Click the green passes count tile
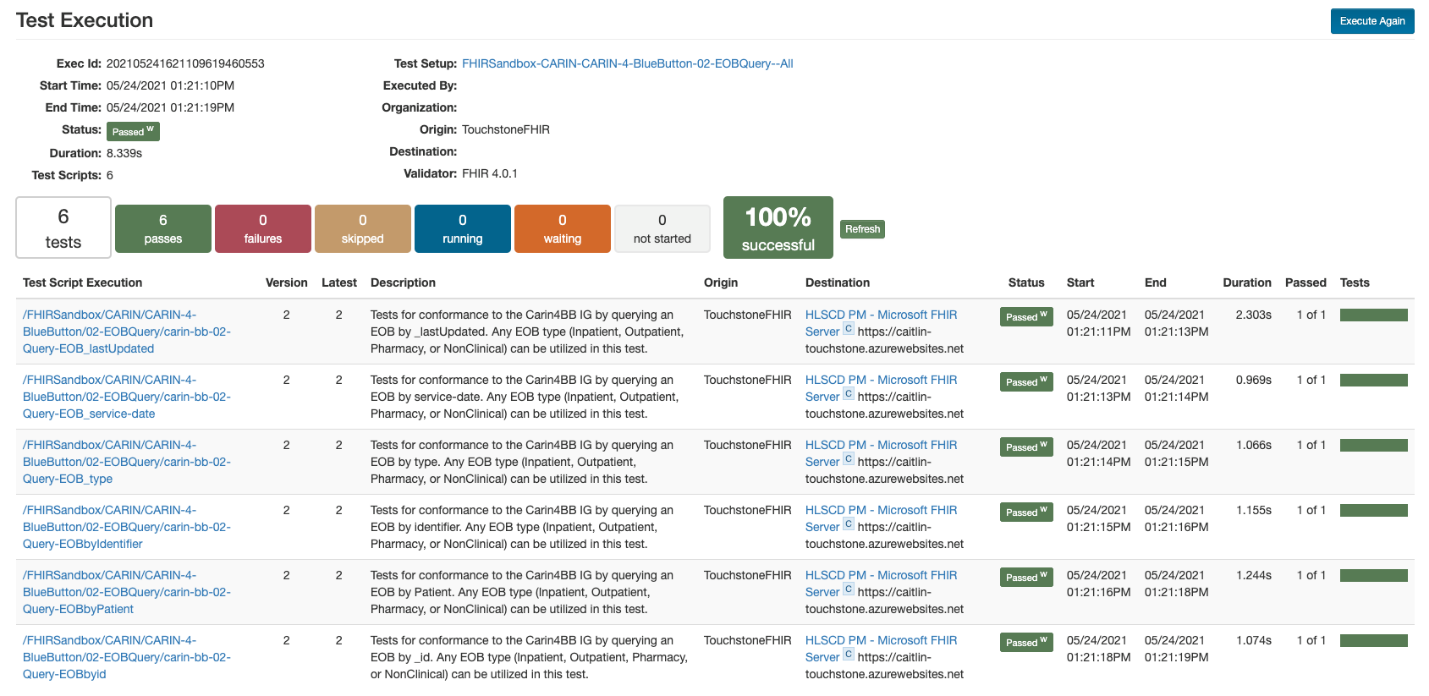Screen dimensions: 1429x696 tap(162, 228)
